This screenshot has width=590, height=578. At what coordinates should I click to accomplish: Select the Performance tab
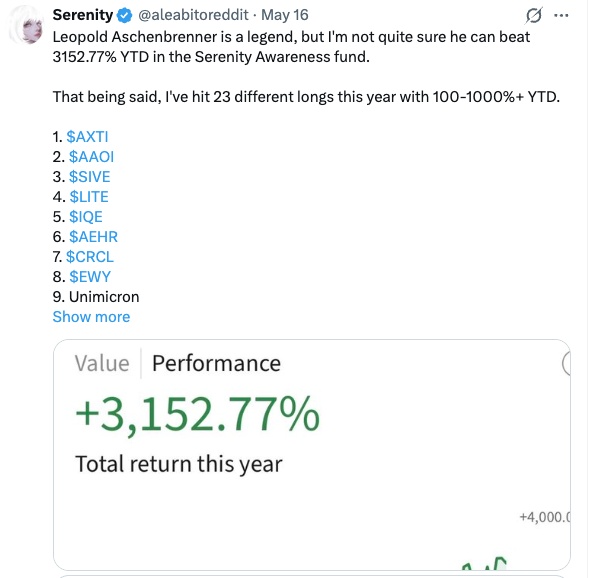coord(216,363)
